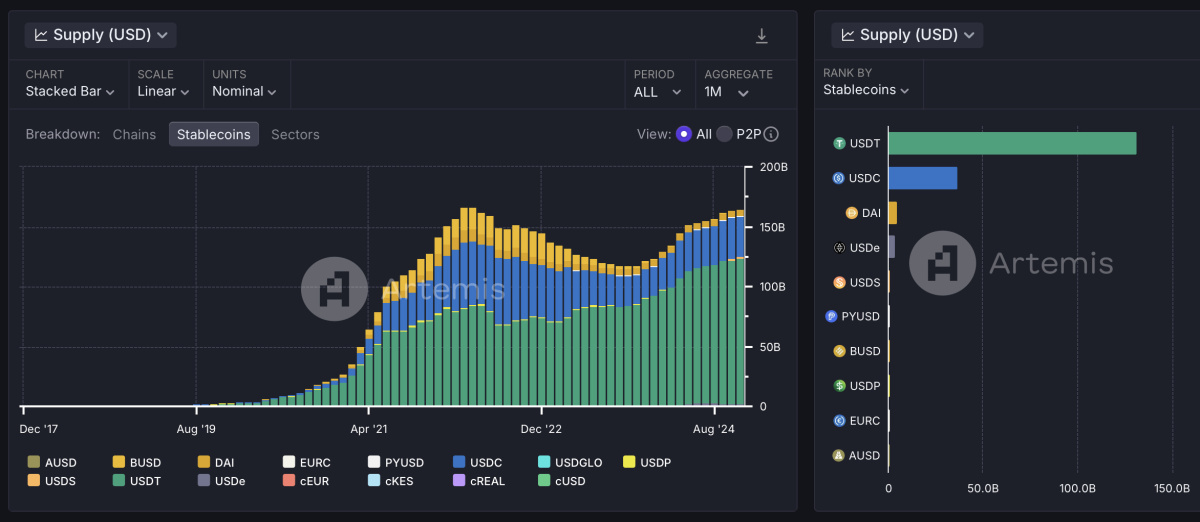Open the Rank By Stablecoins dropdown
1200x522 pixels.
point(866,90)
